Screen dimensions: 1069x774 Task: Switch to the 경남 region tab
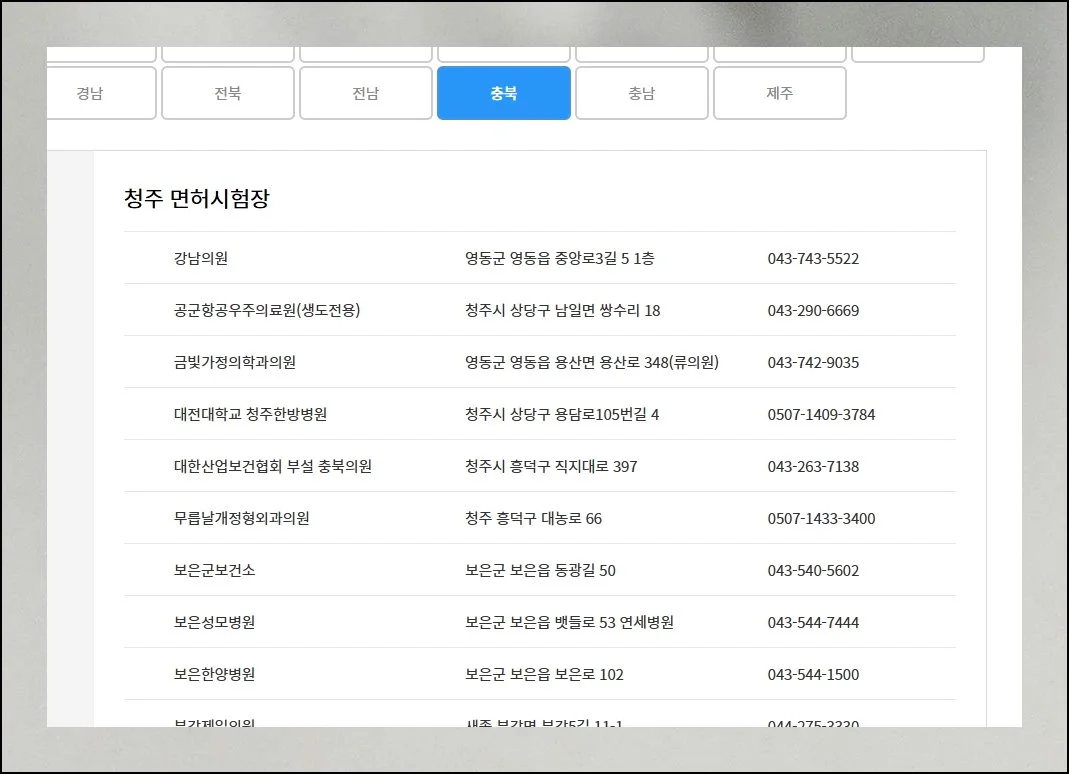(x=101, y=93)
